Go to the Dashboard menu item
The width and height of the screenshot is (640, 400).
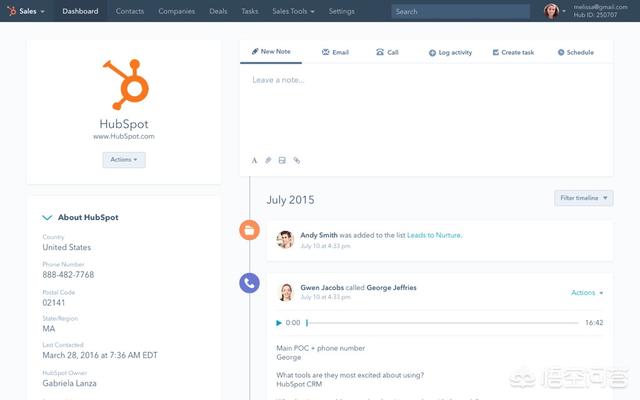pyautogui.click(x=80, y=11)
